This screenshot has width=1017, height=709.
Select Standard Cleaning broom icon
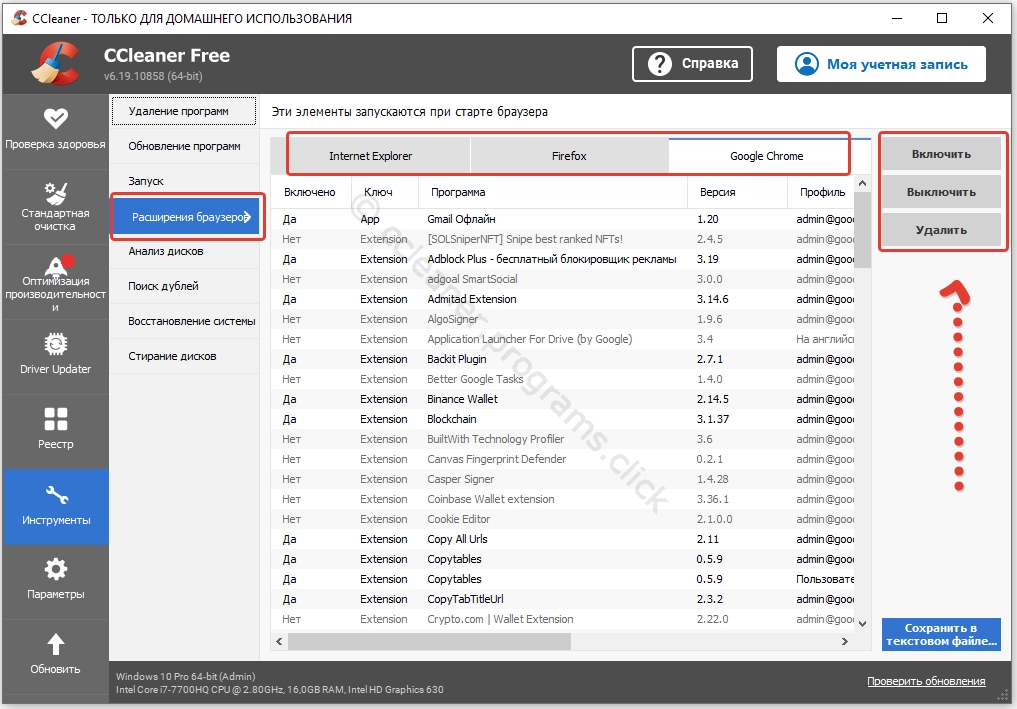[x=55, y=192]
